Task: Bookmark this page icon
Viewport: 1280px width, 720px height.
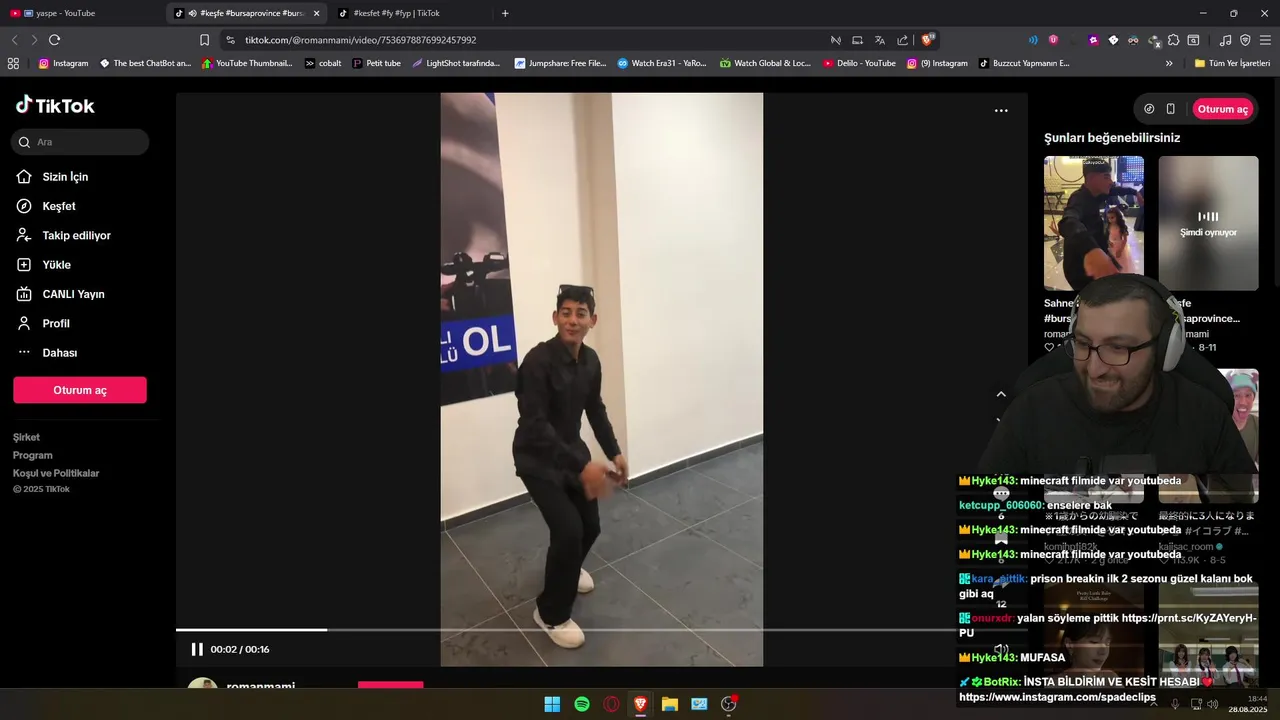Action: pyautogui.click(x=204, y=40)
